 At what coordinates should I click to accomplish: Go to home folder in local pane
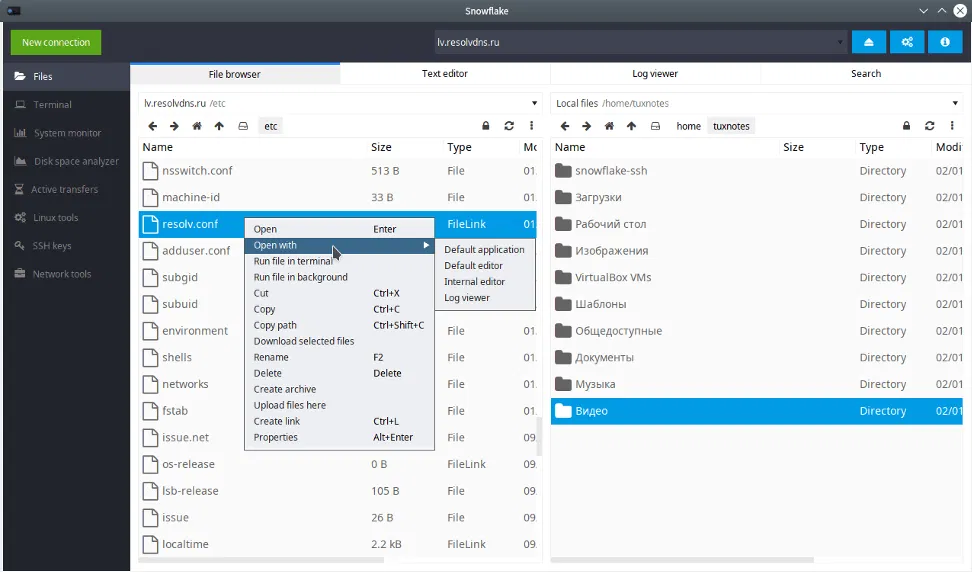click(609, 126)
